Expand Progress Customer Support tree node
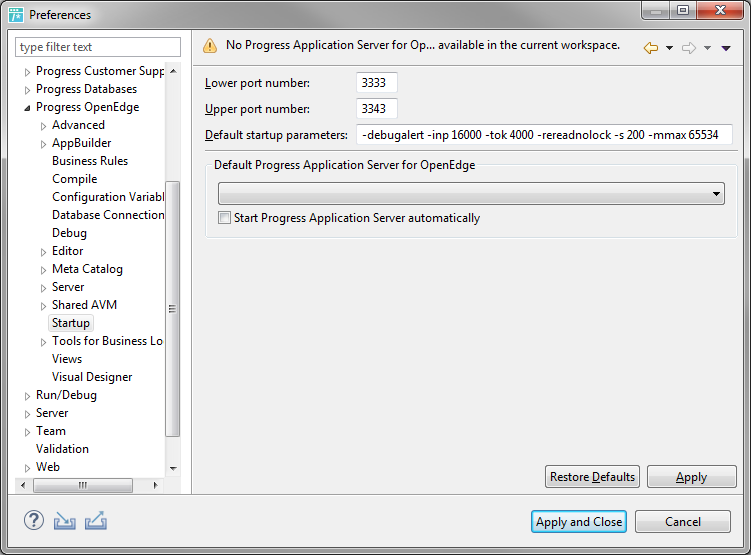The image size is (751, 555). pos(27,72)
